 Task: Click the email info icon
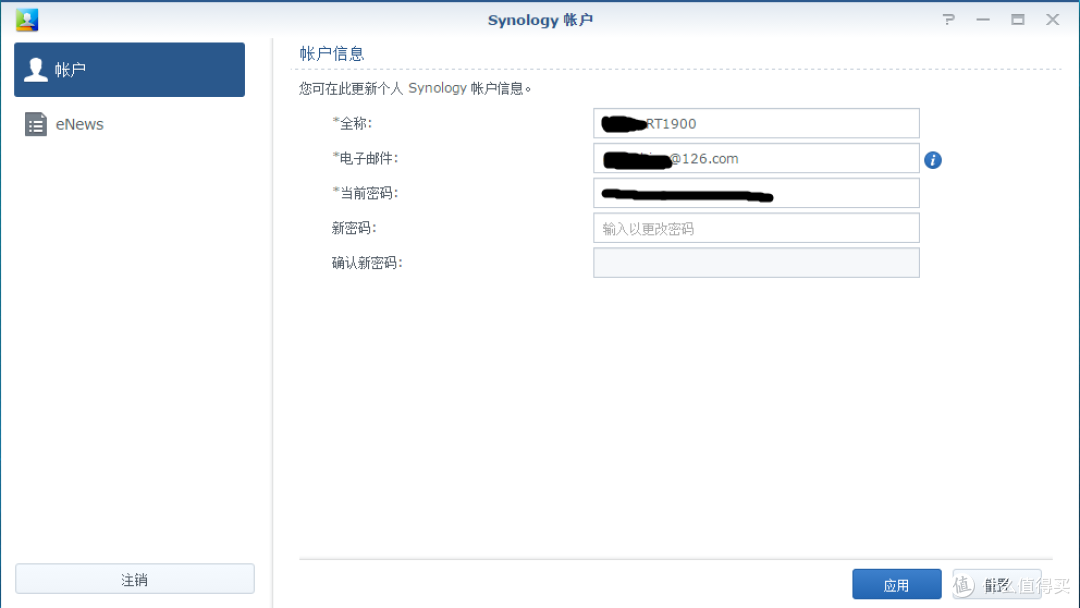(933, 160)
